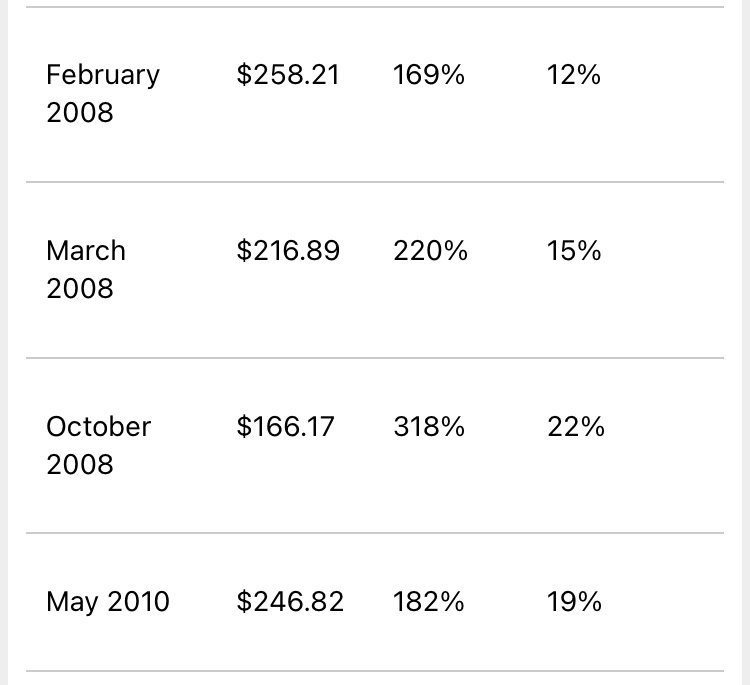Click the year 2008 under February
750x685 pixels.
point(80,113)
